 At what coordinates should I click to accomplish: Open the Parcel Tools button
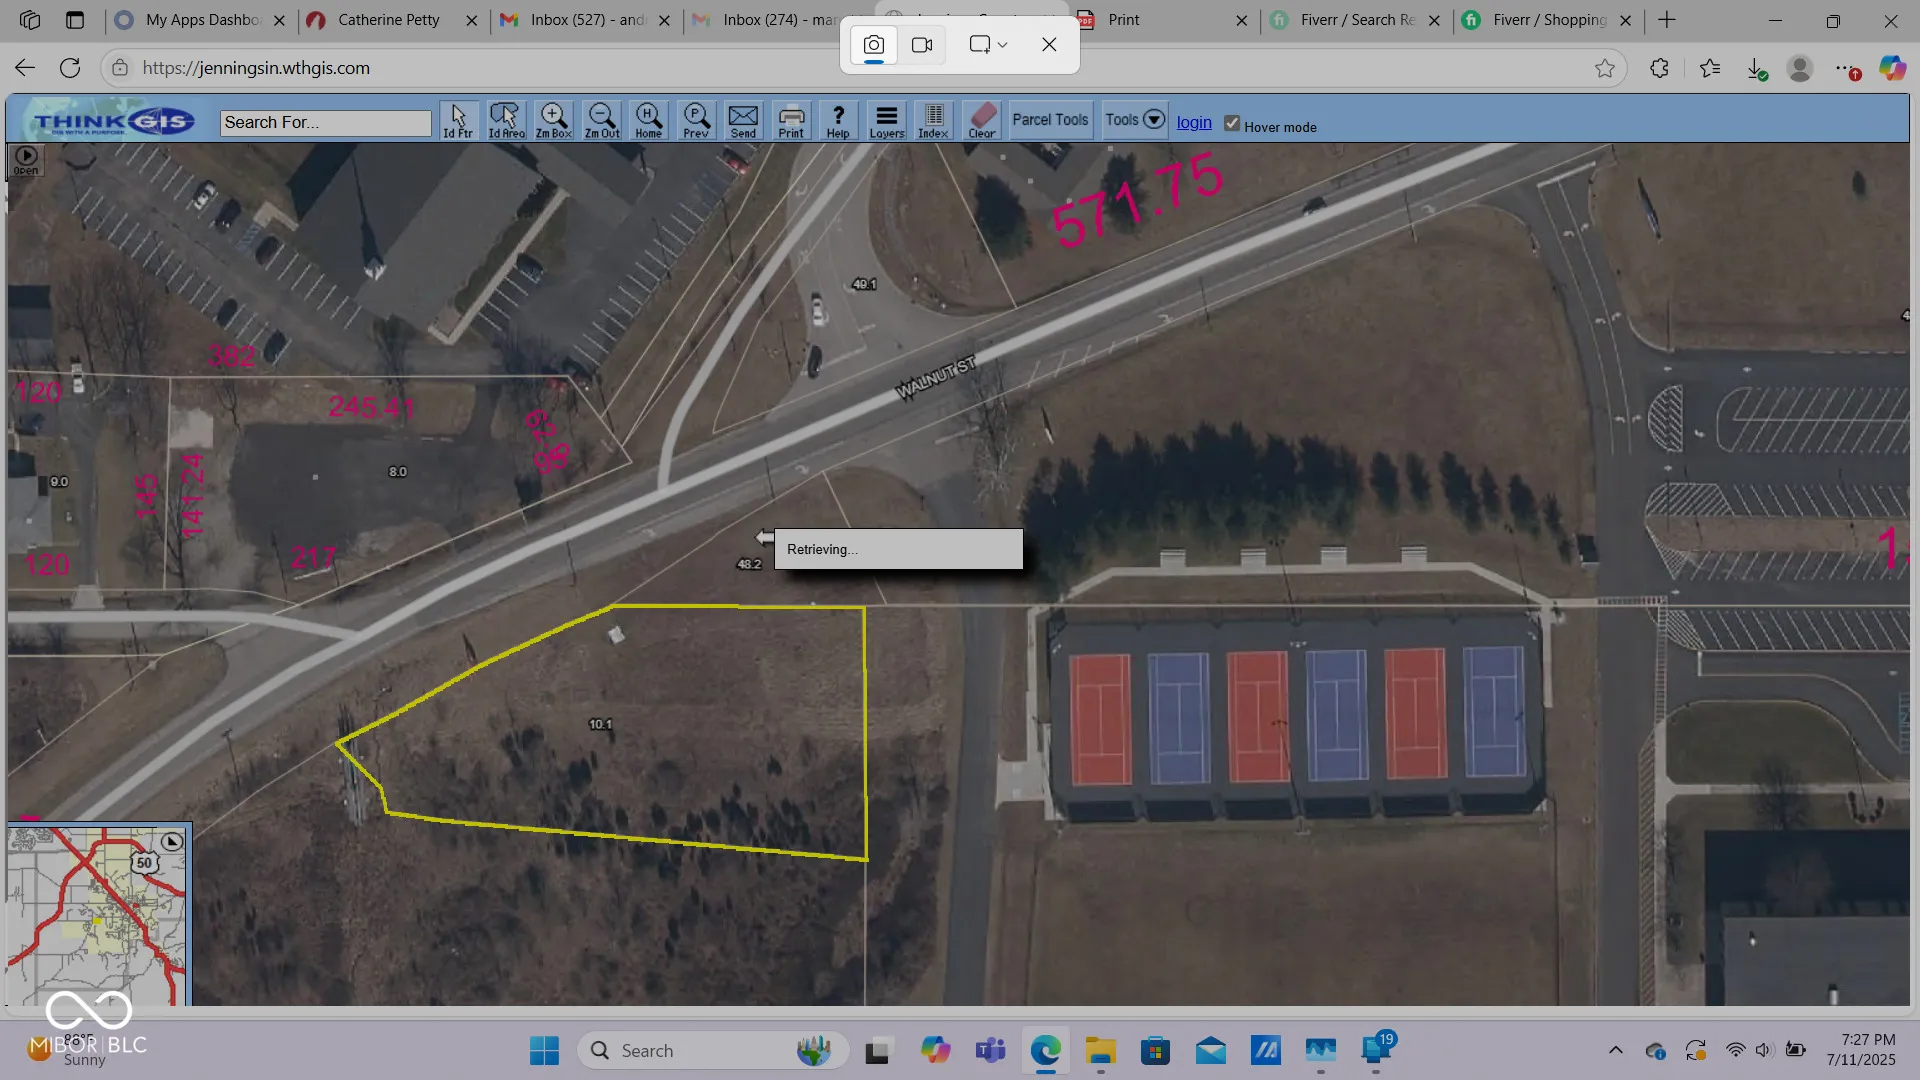[x=1050, y=120]
